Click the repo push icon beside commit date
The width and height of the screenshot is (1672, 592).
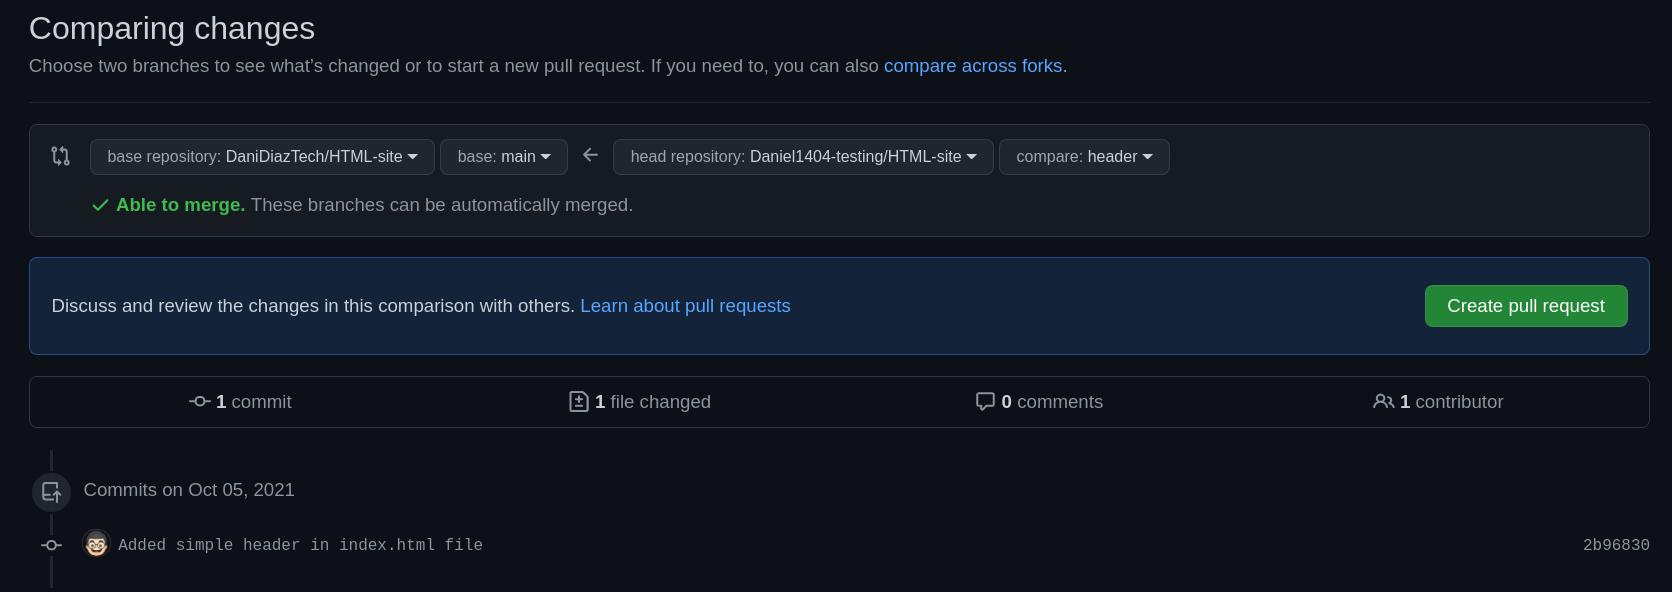click(x=51, y=492)
